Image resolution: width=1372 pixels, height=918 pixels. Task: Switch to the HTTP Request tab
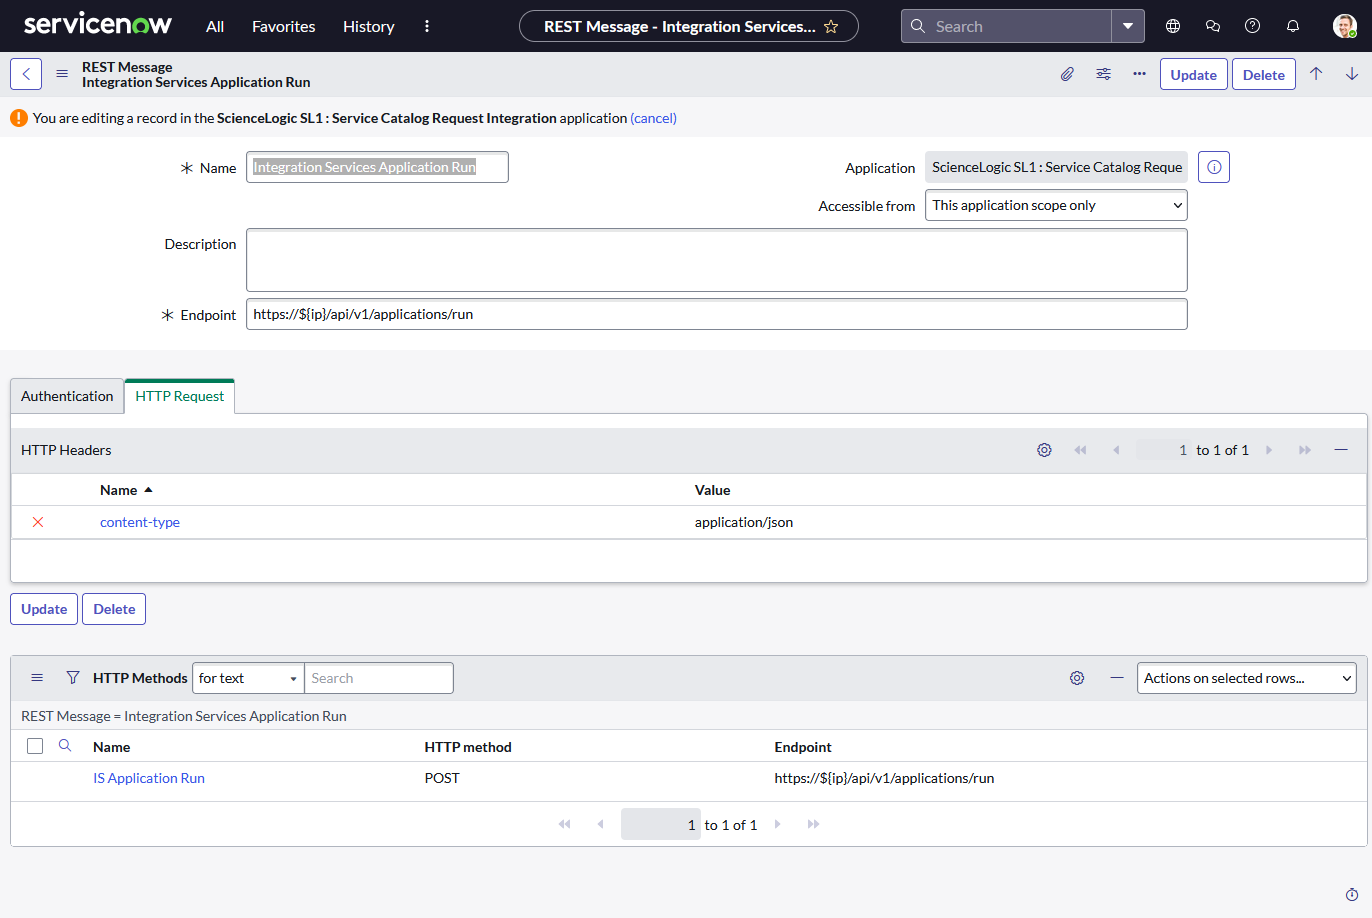pos(180,396)
